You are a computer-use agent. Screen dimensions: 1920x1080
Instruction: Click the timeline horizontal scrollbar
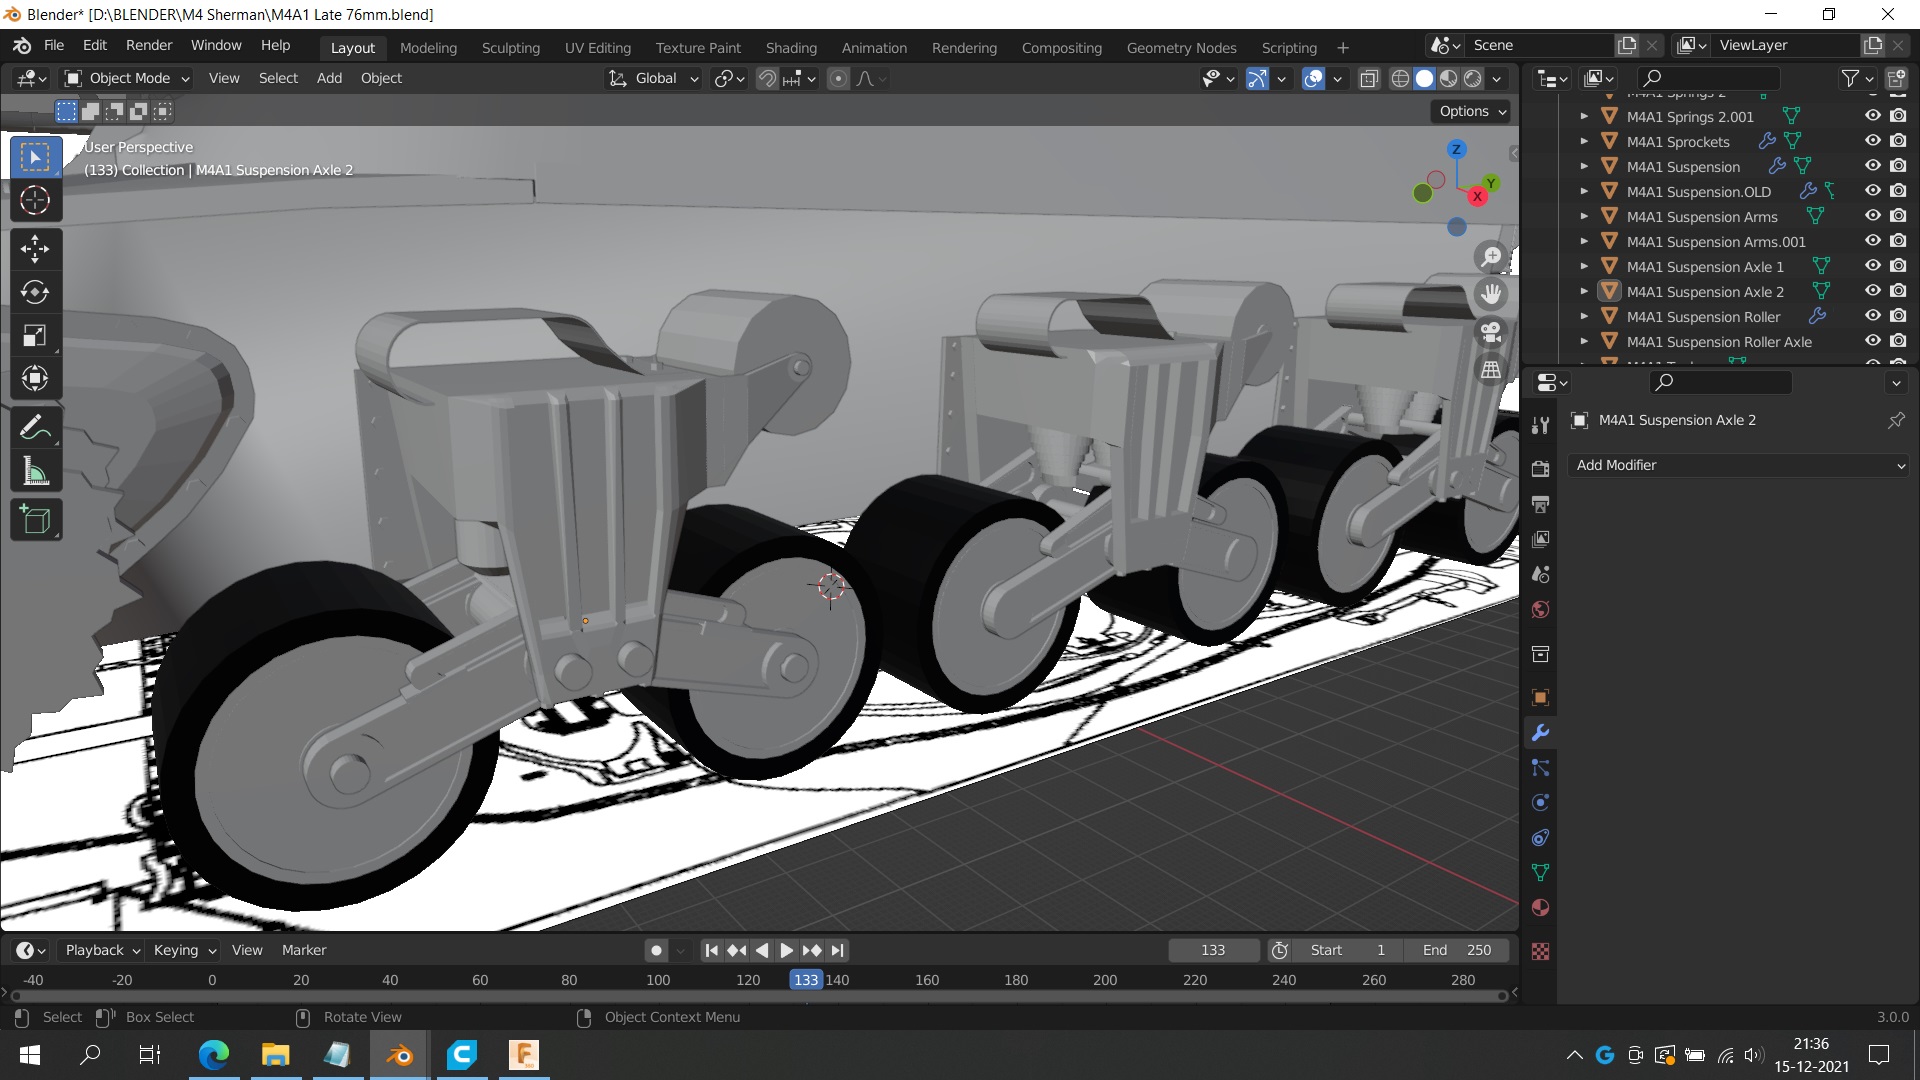pos(758,996)
